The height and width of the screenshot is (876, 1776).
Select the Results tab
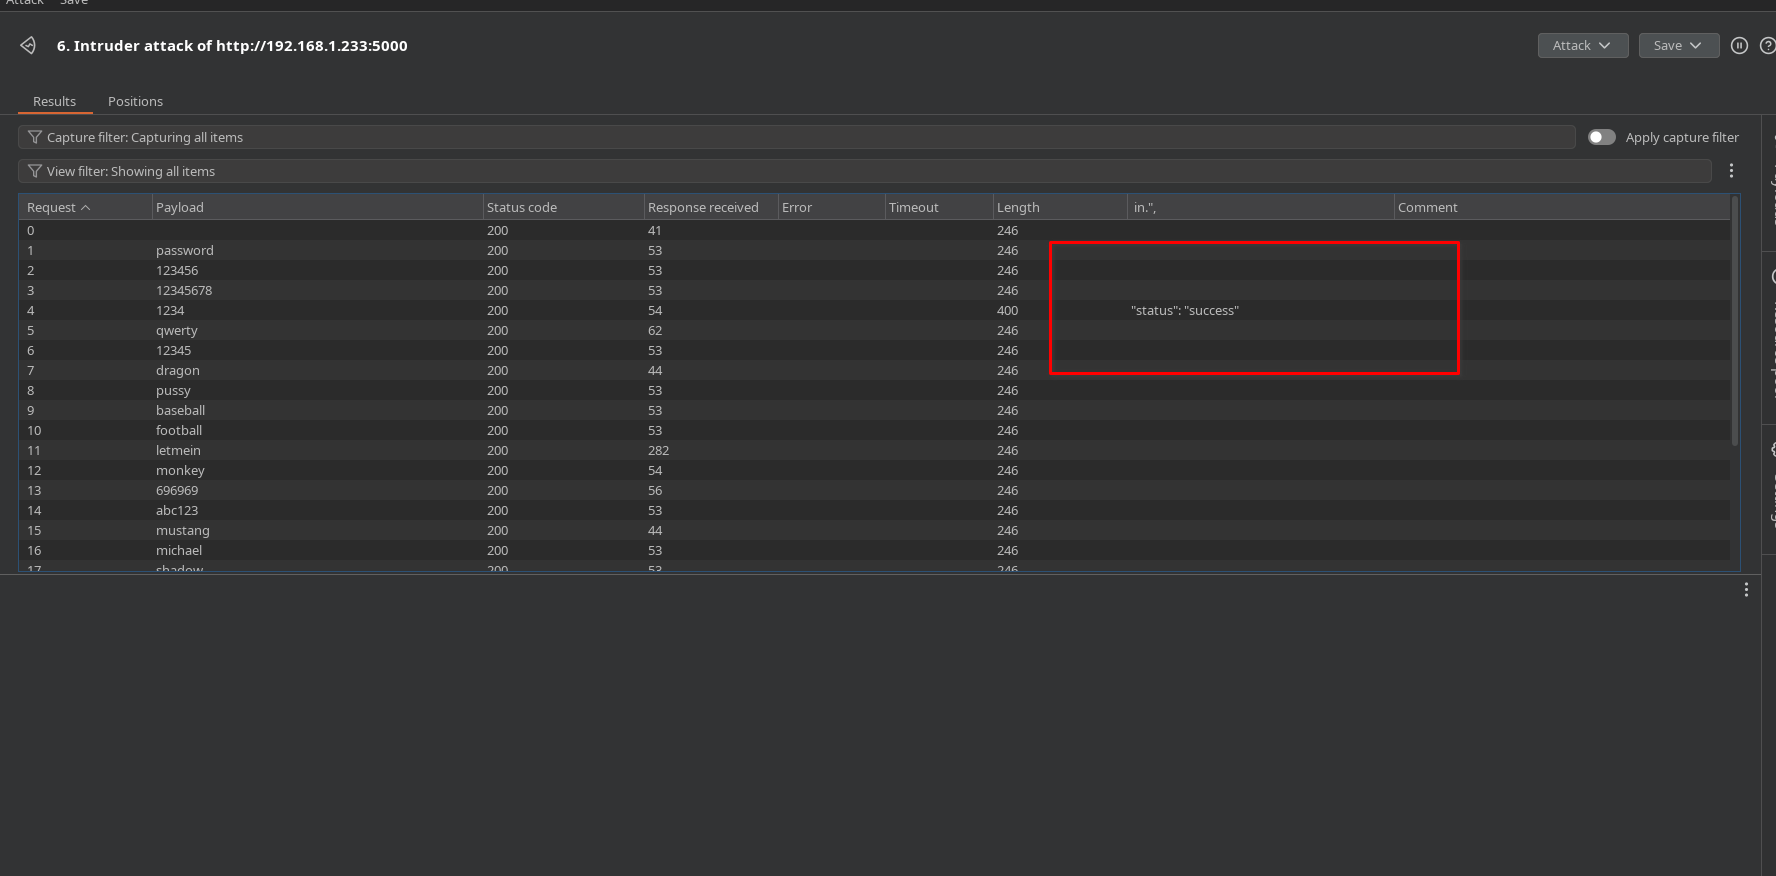(54, 101)
